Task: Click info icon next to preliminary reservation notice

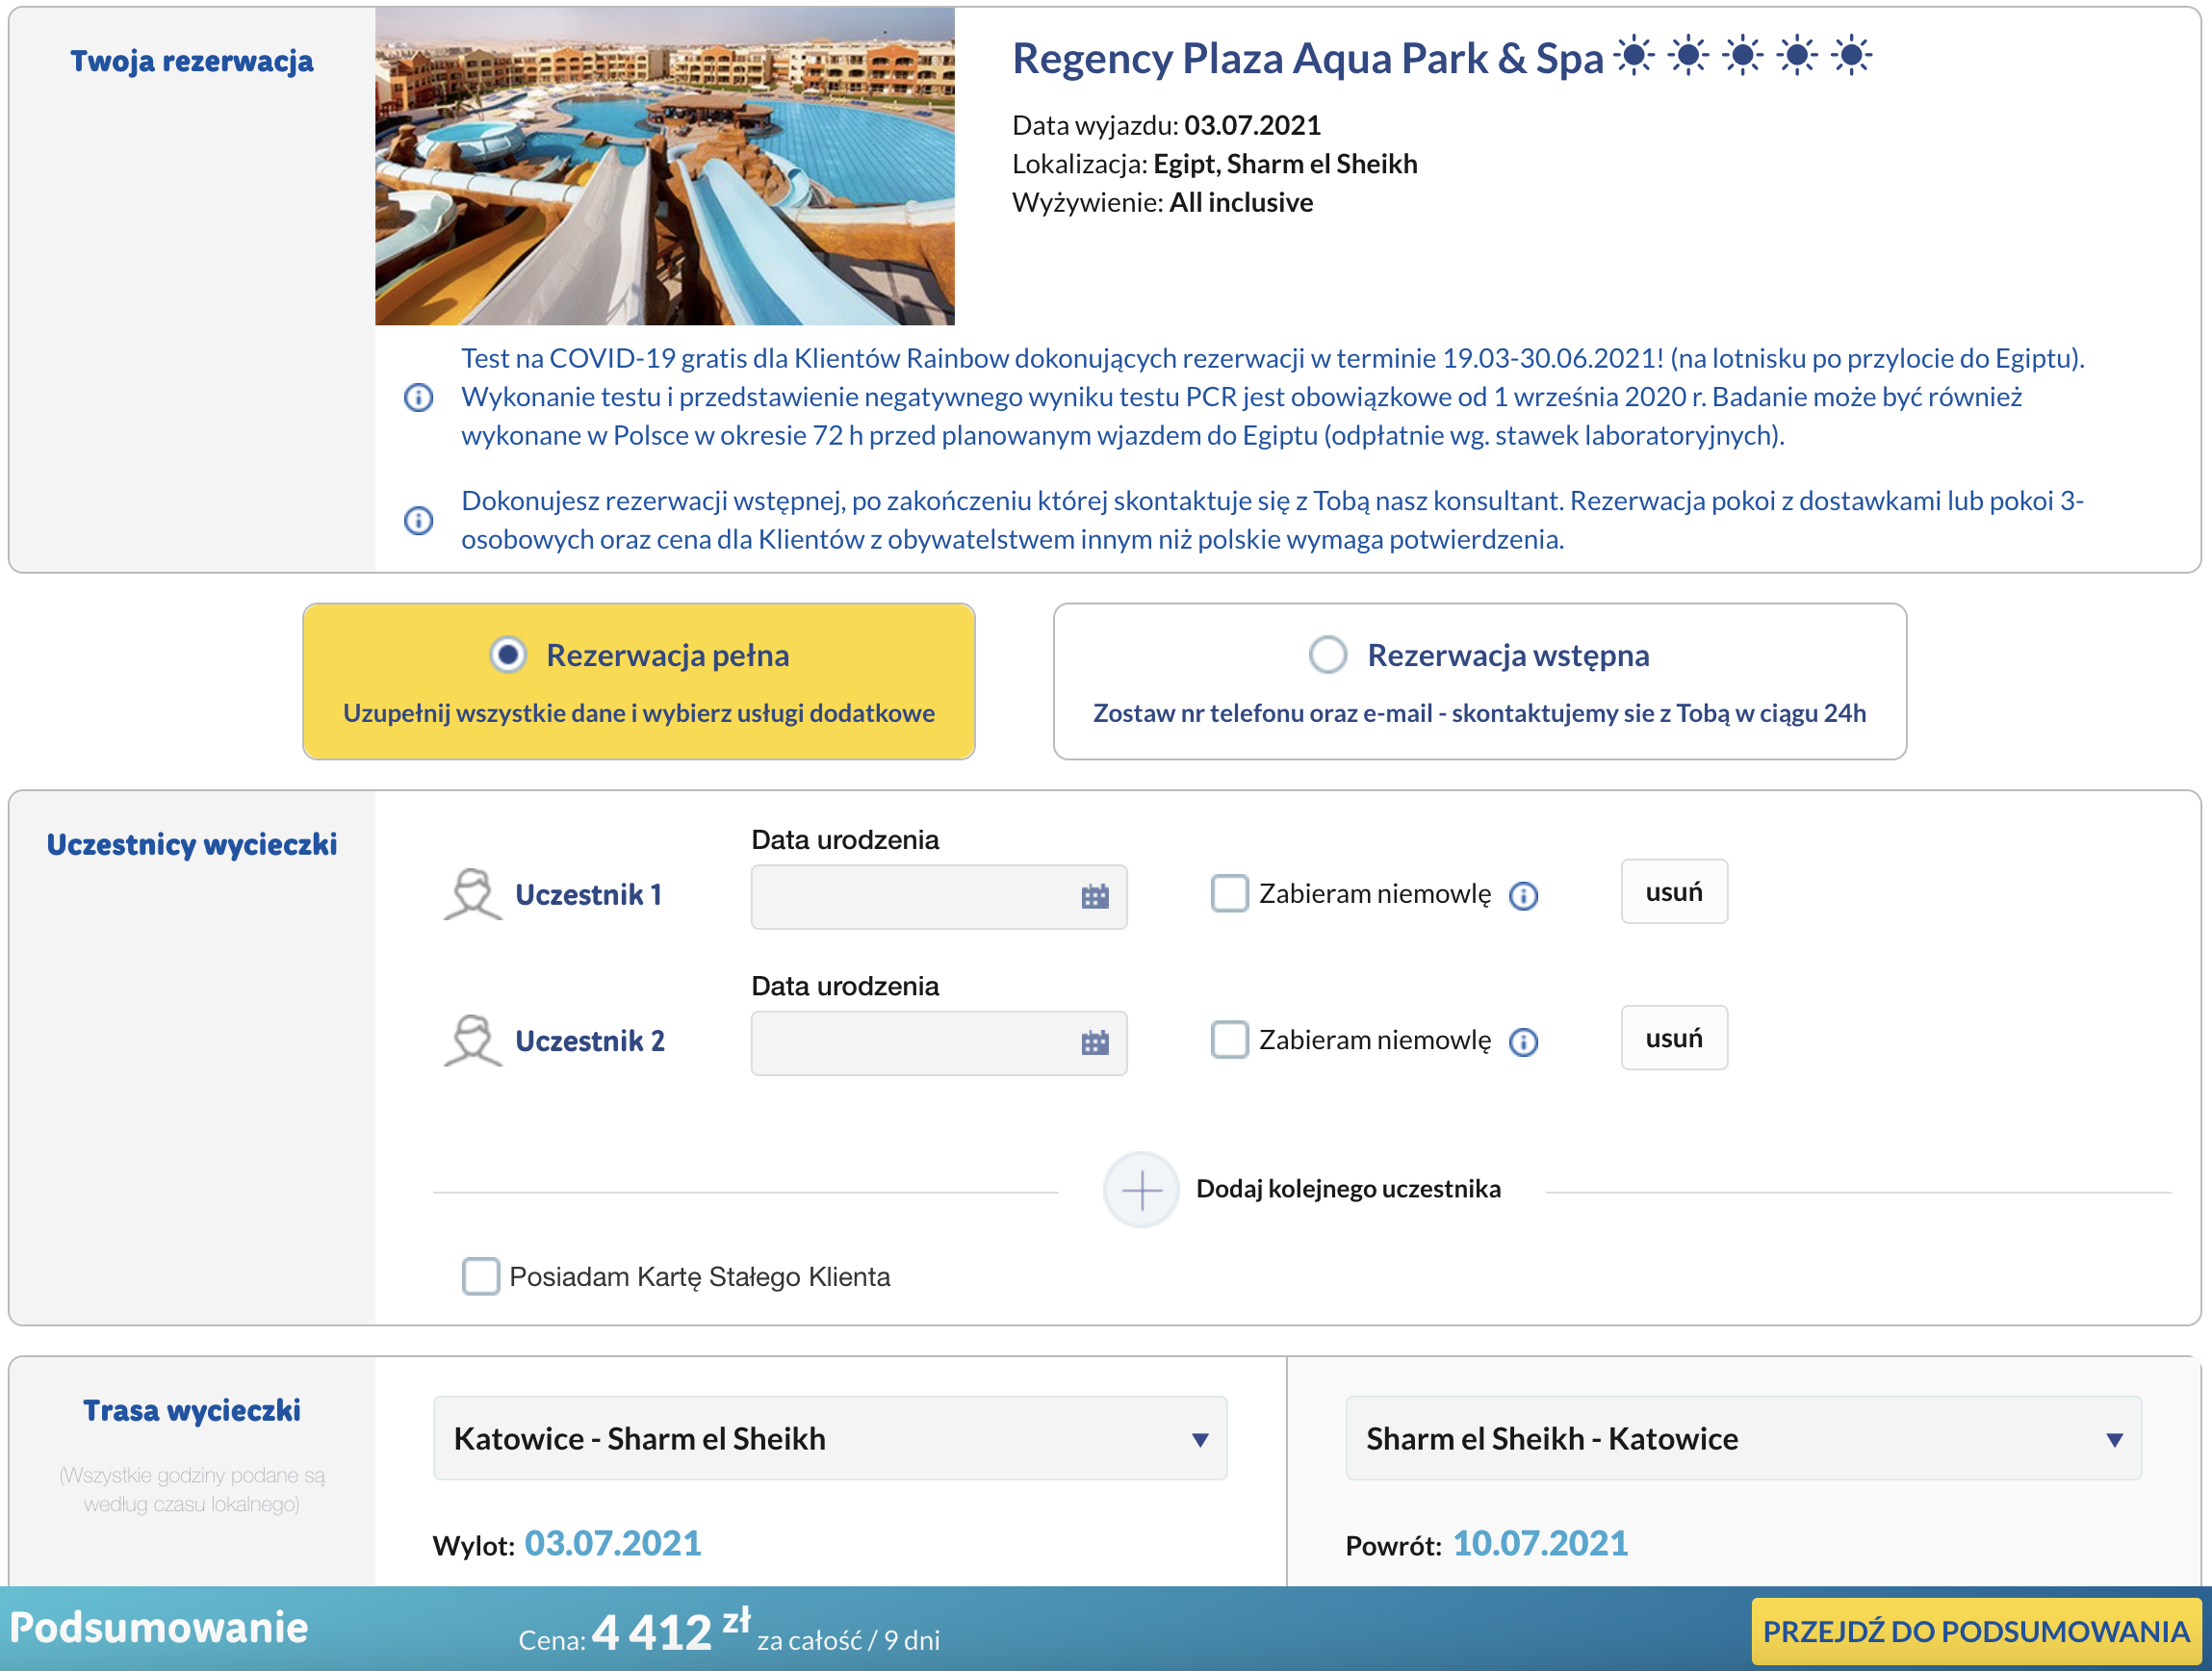Action: [x=418, y=520]
